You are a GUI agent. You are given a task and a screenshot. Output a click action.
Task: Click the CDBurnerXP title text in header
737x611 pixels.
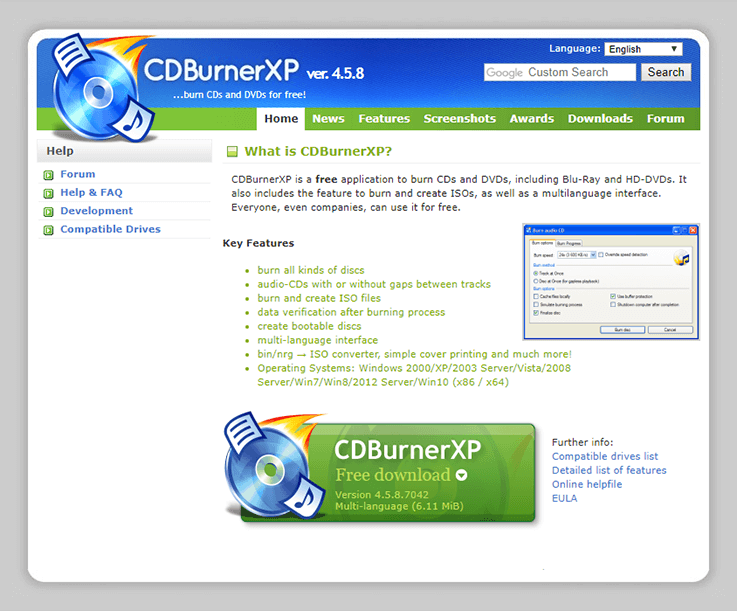(x=221, y=70)
